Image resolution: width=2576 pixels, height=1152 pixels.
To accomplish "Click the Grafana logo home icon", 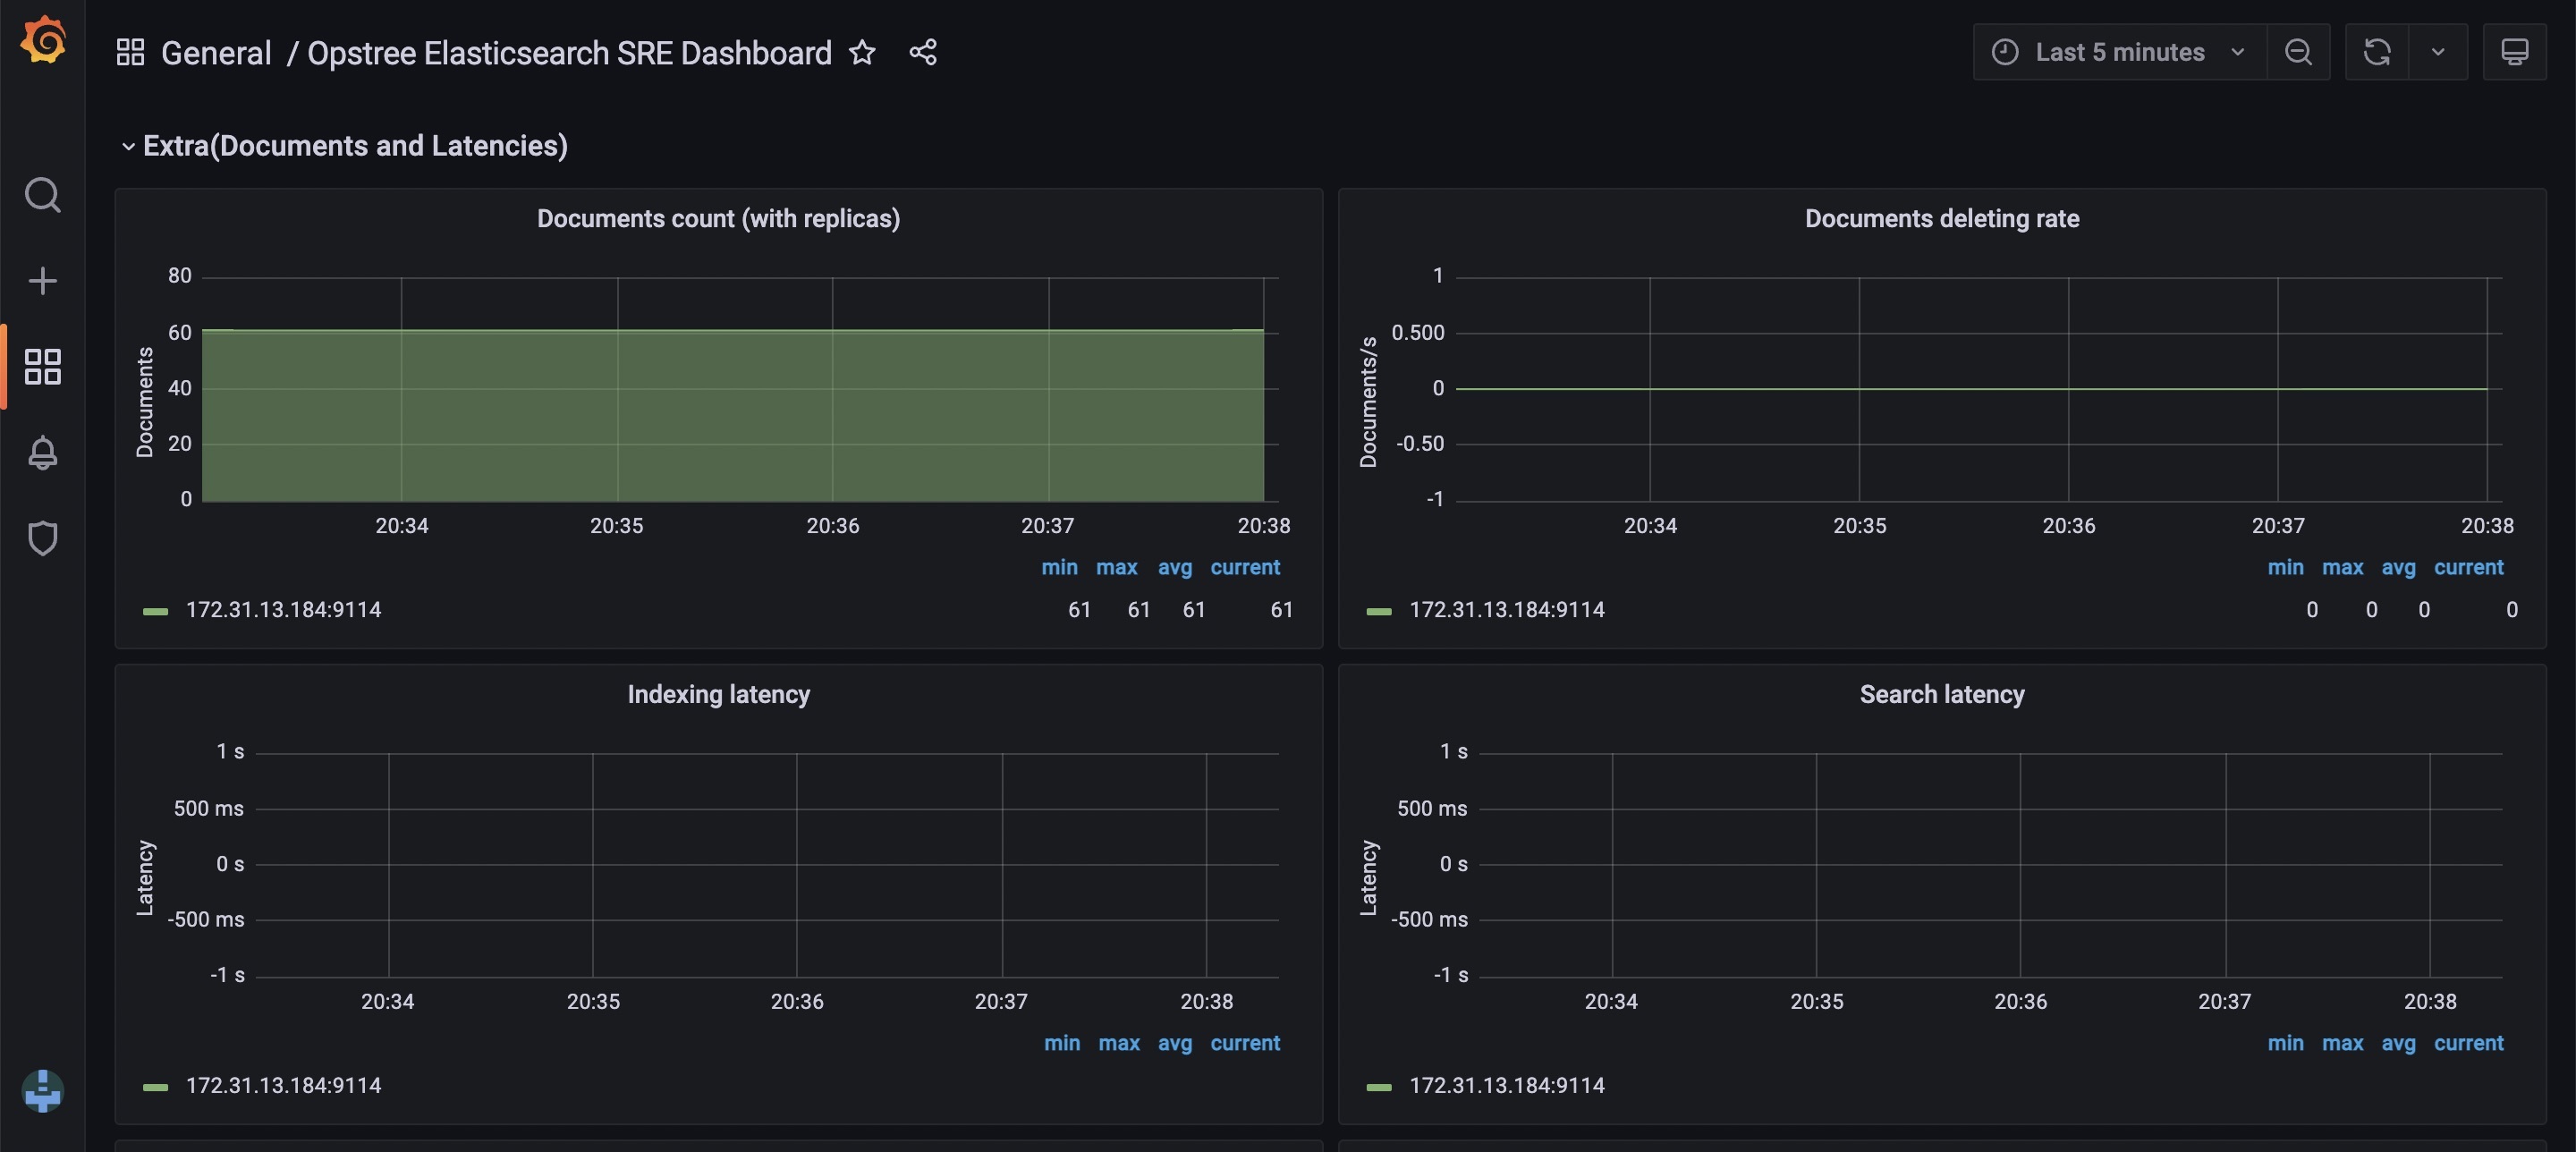I will click(x=43, y=42).
